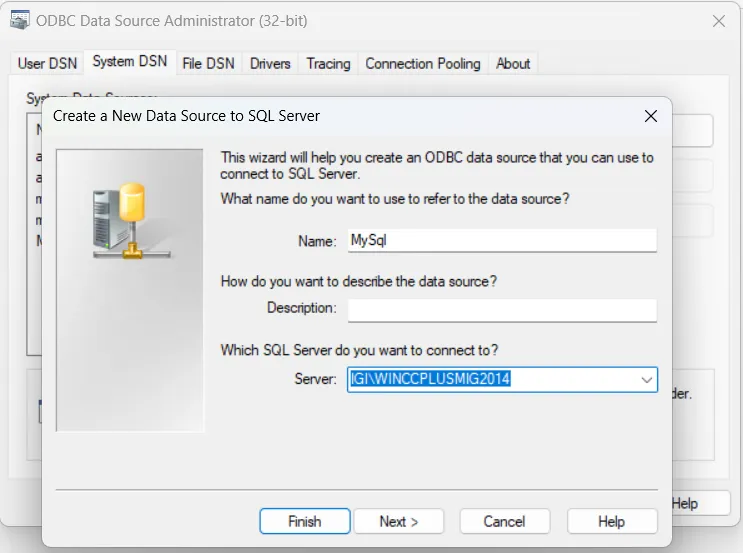This screenshot has height=553, width=743.
Task: Click the Next > button
Action: tap(398, 521)
